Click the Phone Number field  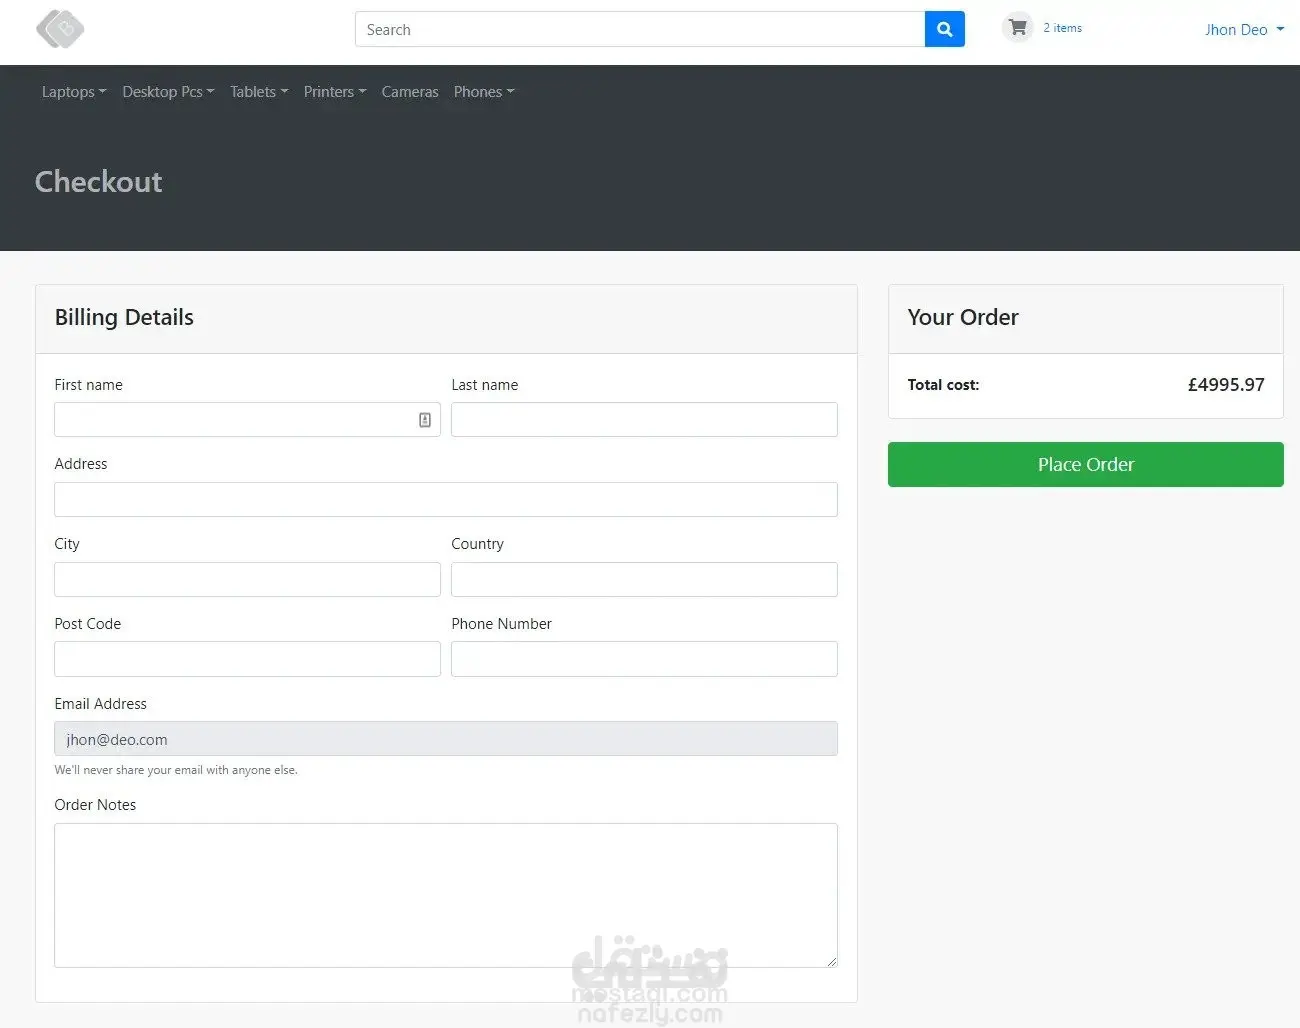tap(644, 659)
